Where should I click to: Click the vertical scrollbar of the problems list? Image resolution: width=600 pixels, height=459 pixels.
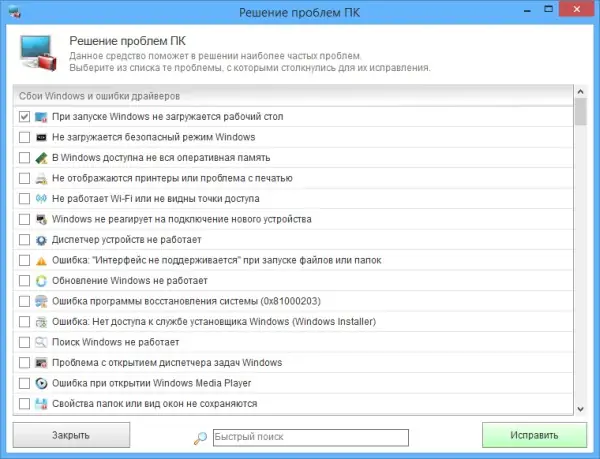coord(580,250)
